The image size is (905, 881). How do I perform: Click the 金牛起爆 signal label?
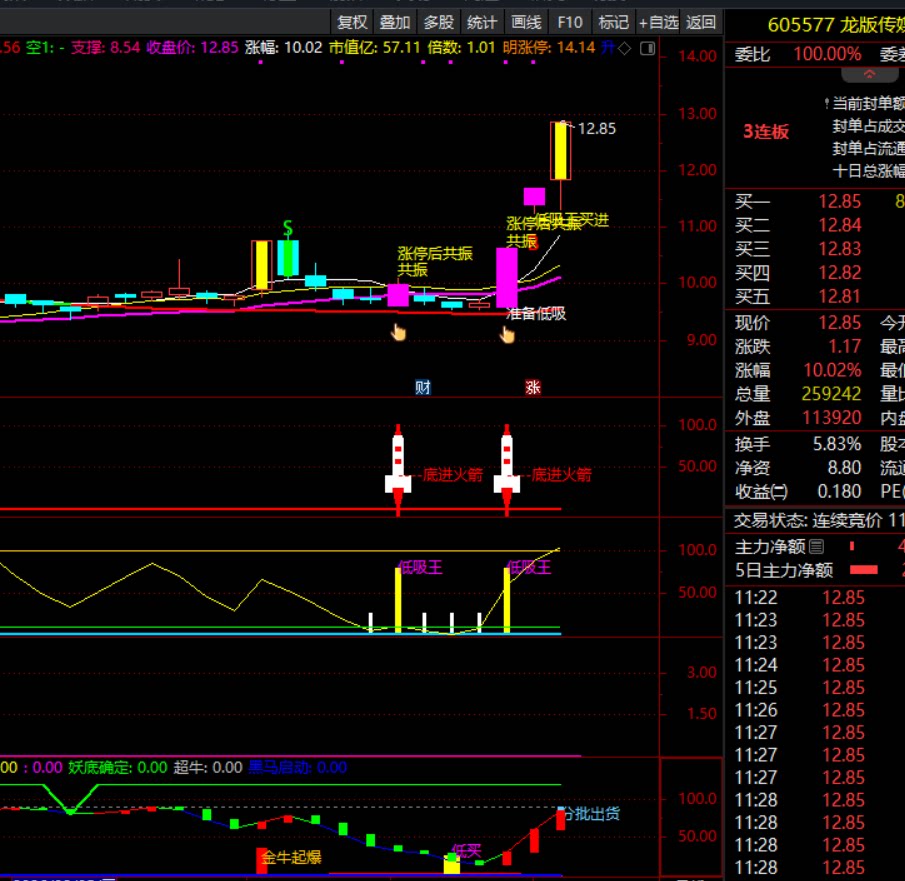point(291,857)
